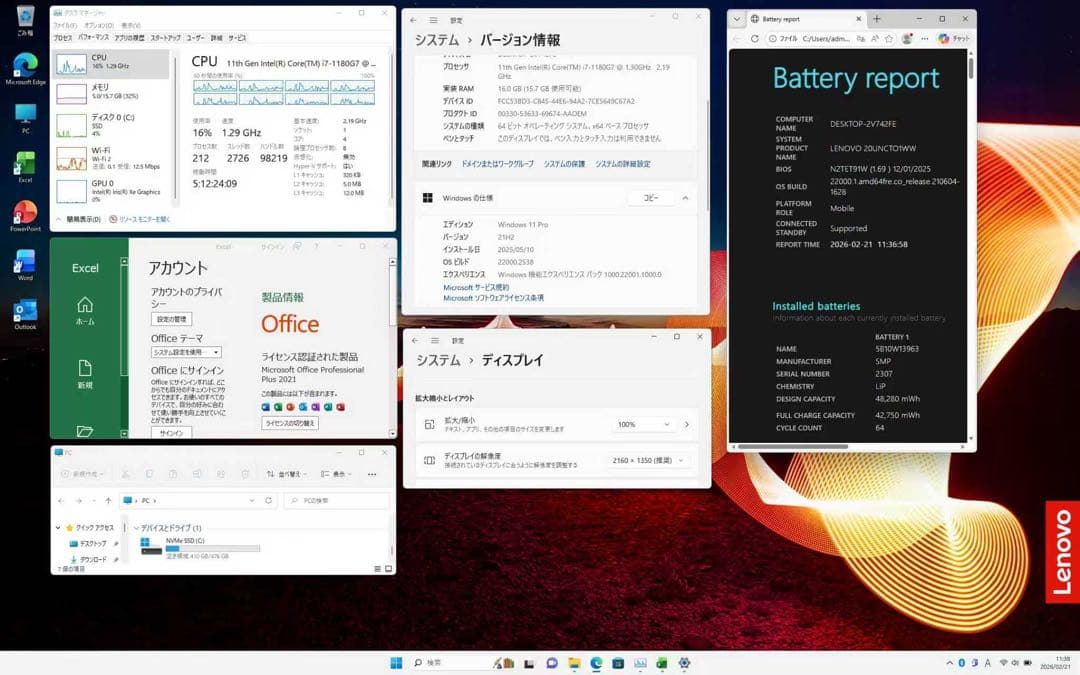Viewport: 1080px width, 675px height.
Task: Open hamburger menu in Display settings window
Action: point(435,340)
